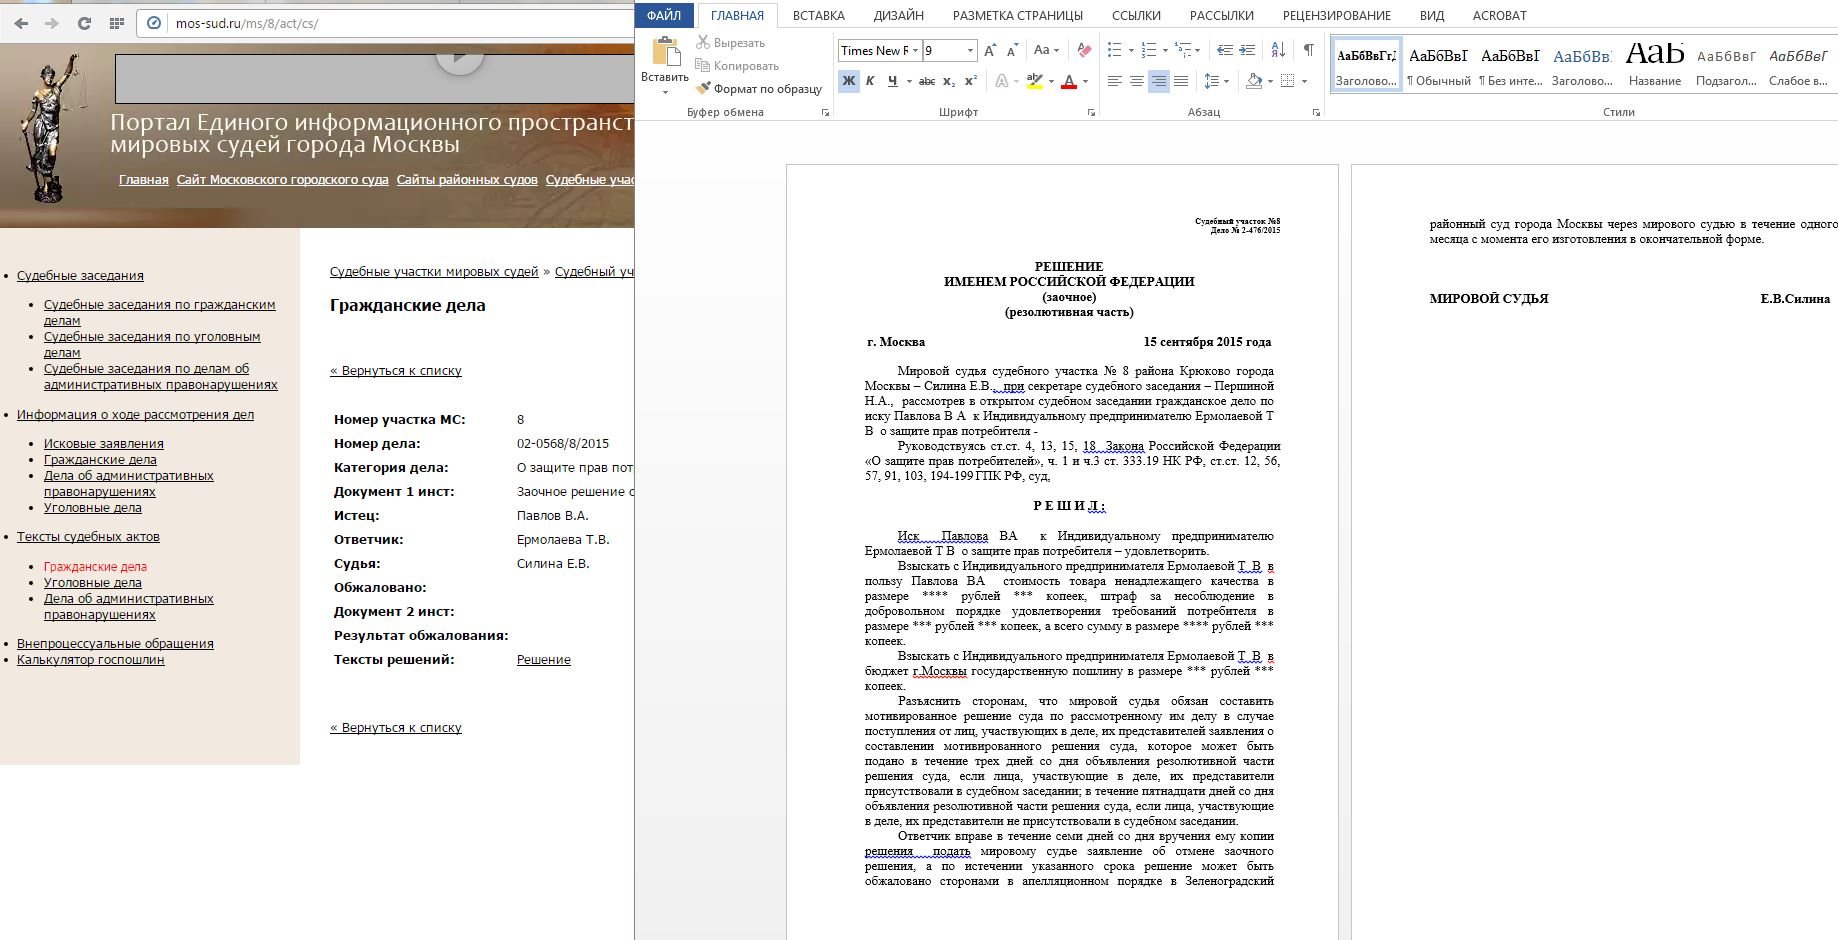Click the browser back arrow
Viewport: 1838px width, 940px height.
click(21, 23)
